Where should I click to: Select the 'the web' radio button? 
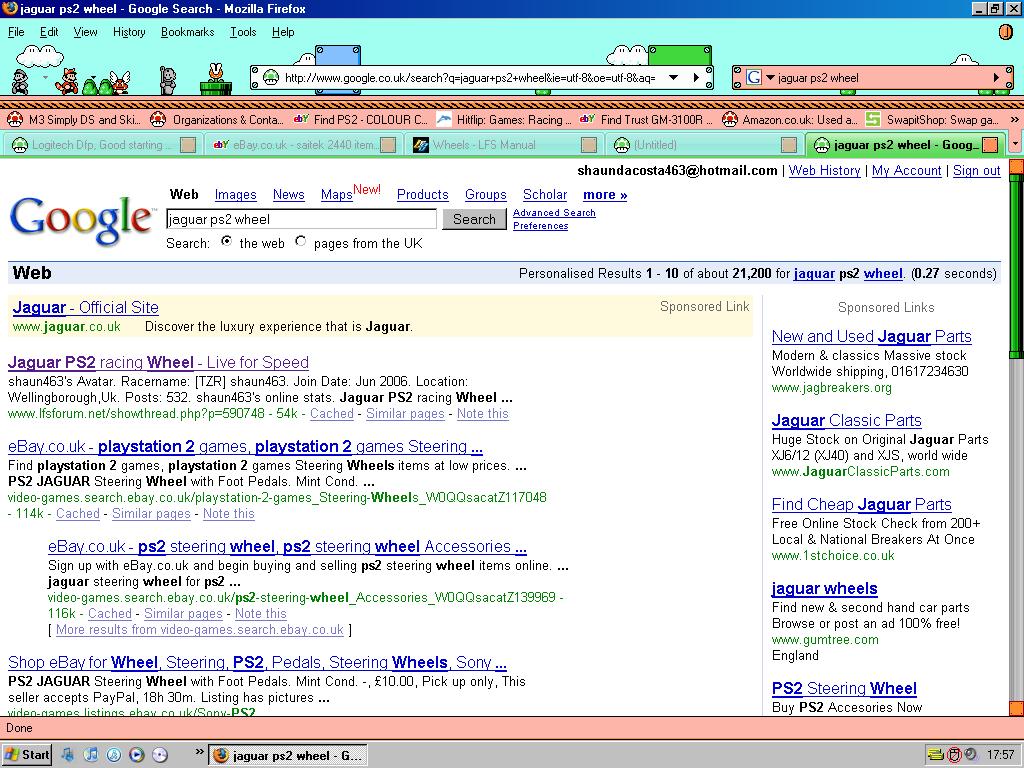227,241
